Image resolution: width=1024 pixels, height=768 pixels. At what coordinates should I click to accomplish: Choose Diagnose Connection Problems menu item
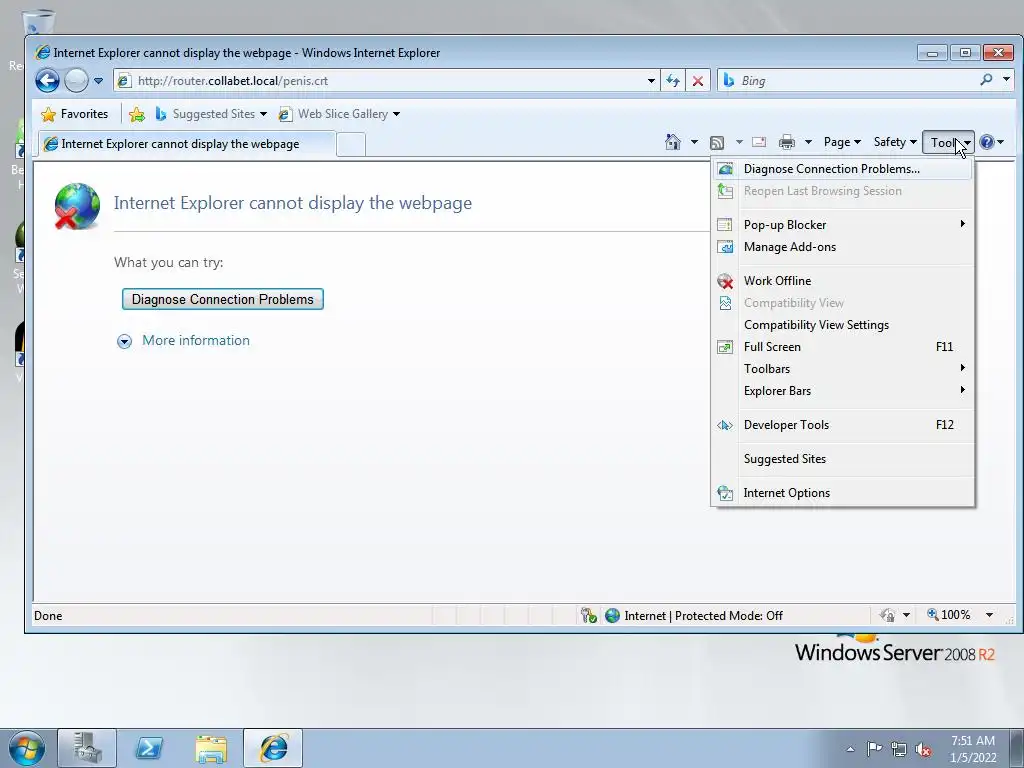843,169
